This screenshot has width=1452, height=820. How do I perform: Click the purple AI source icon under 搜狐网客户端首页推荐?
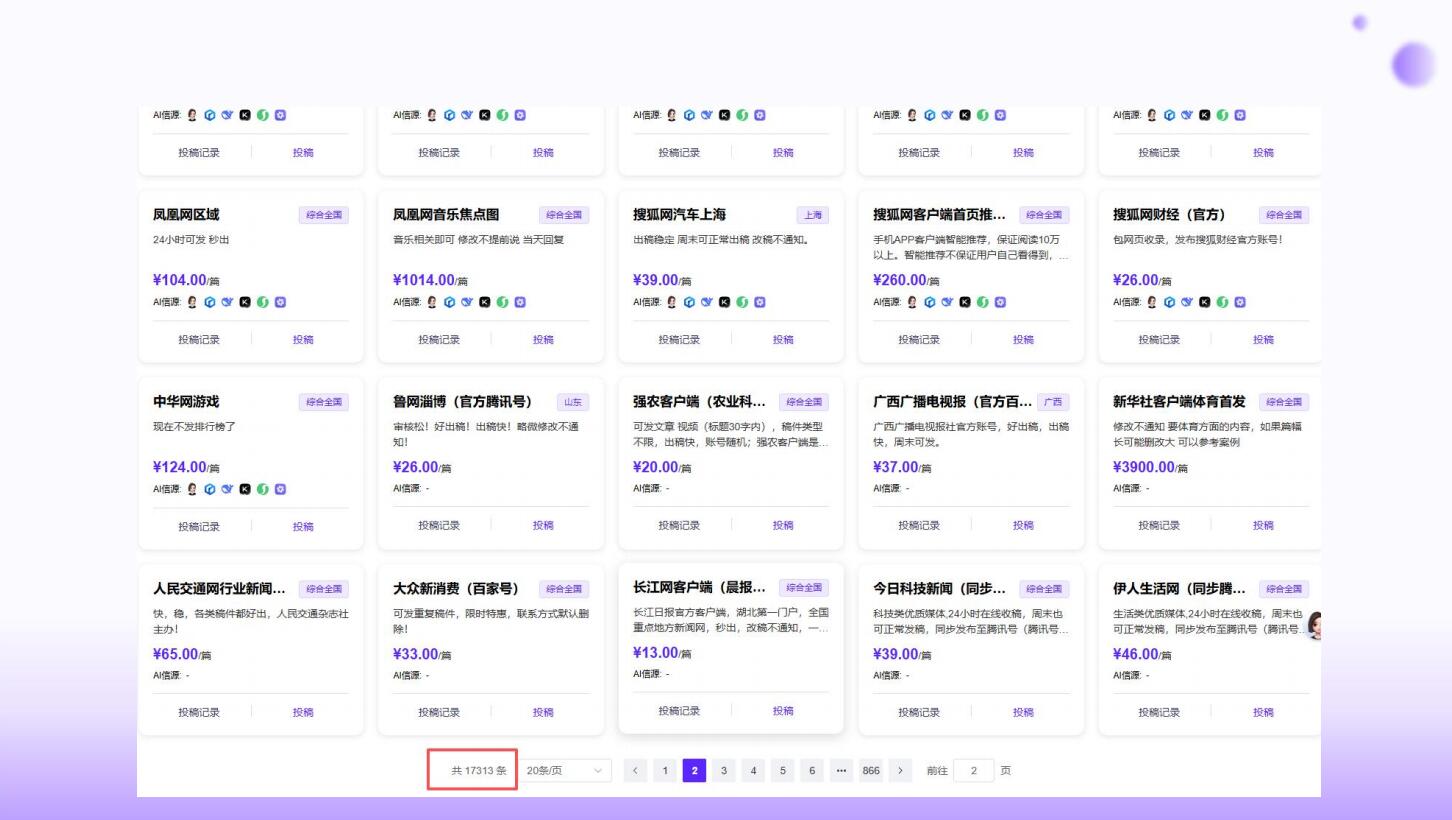[x=1000, y=301]
